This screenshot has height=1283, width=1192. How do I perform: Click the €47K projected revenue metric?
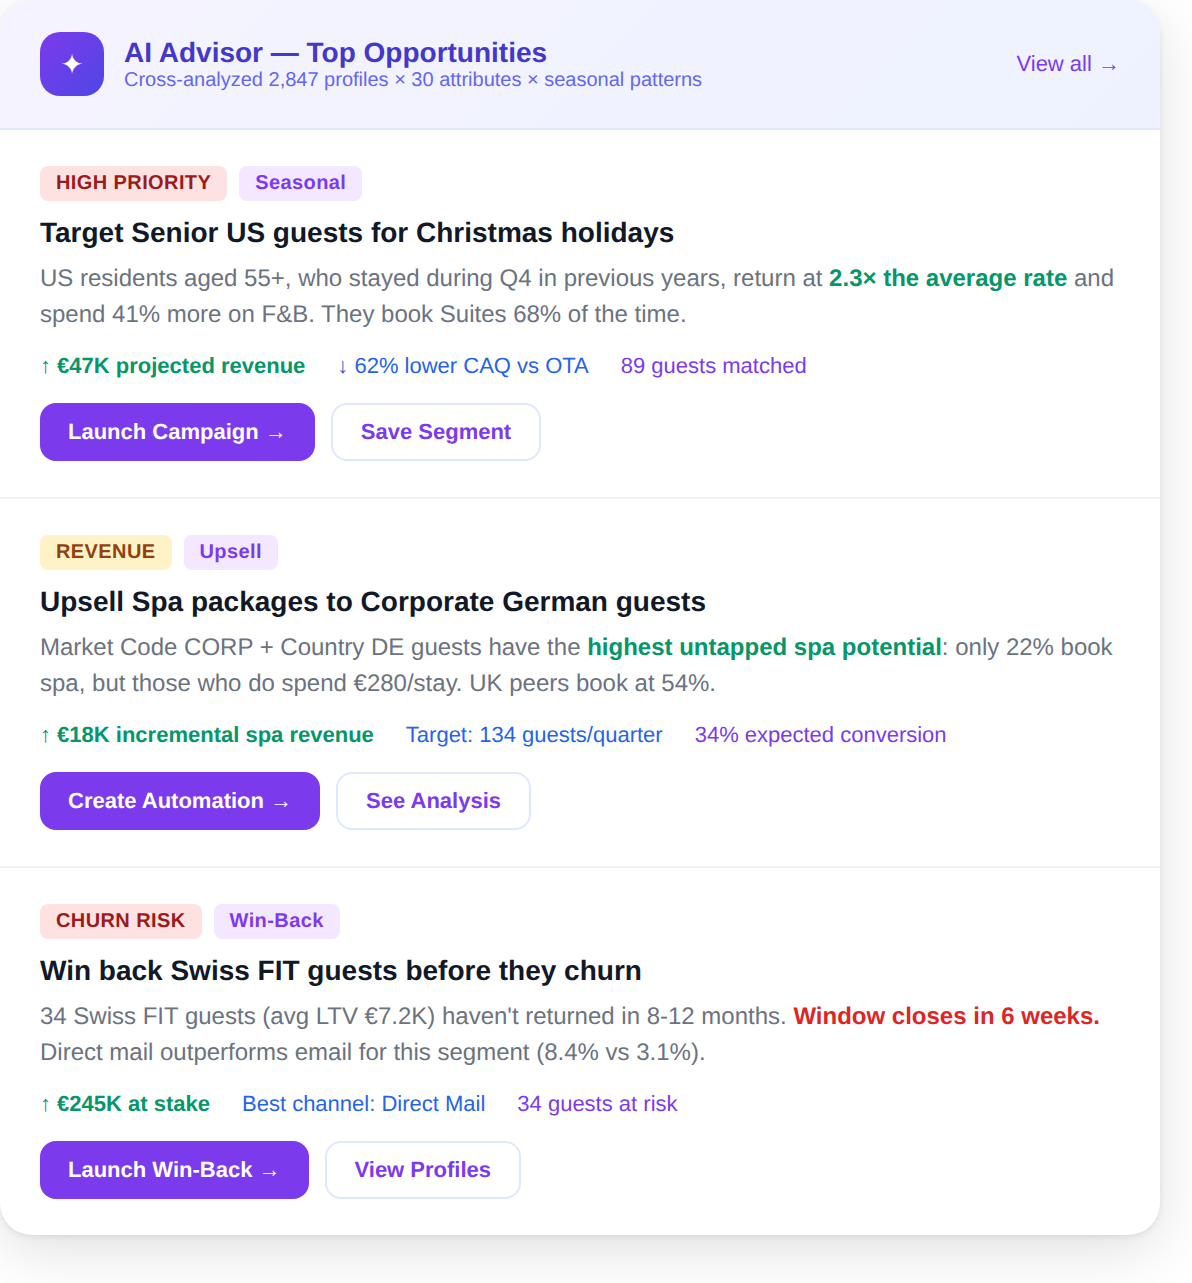[x=172, y=366]
